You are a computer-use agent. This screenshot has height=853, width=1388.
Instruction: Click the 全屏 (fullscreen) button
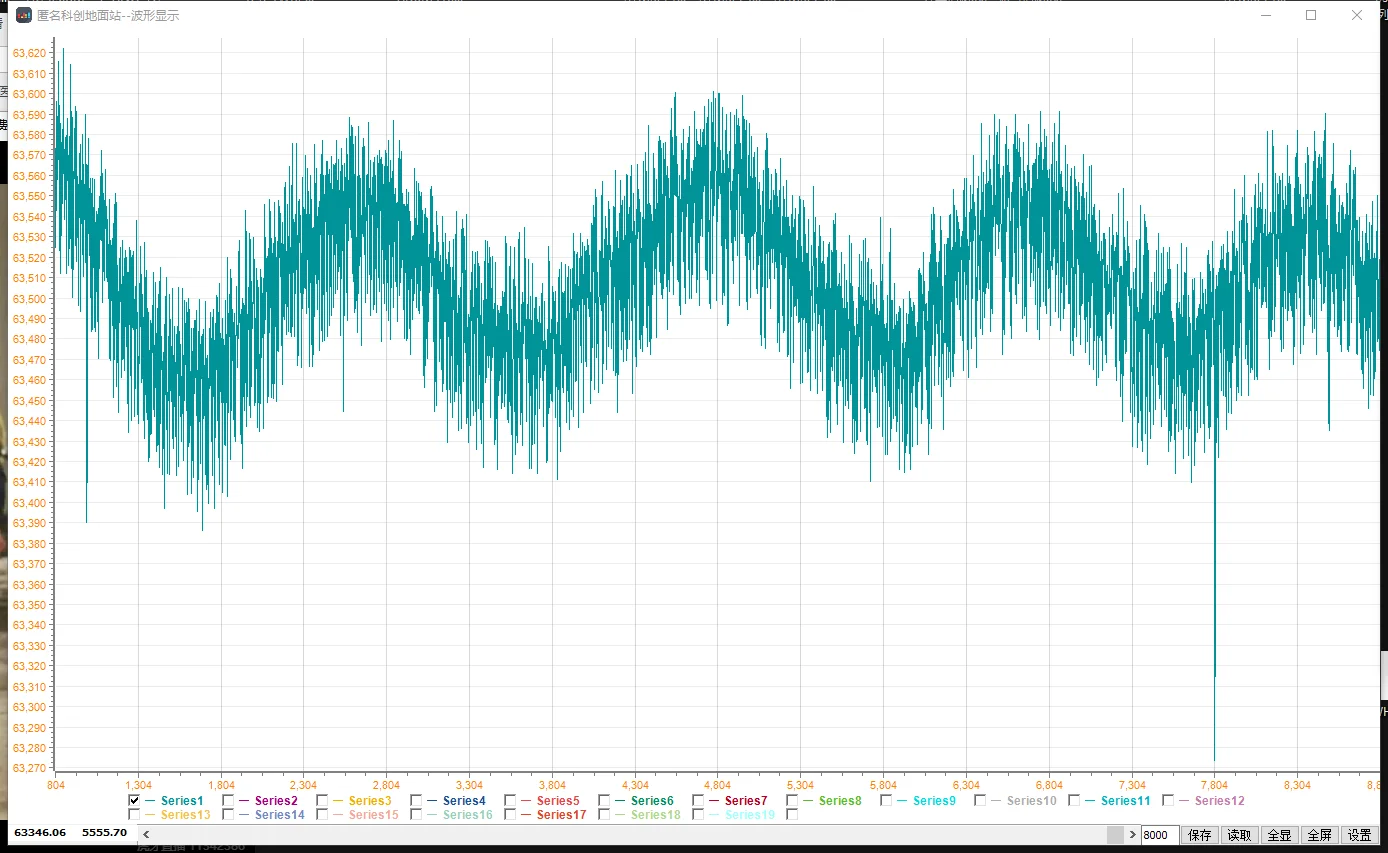tap(1319, 835)
